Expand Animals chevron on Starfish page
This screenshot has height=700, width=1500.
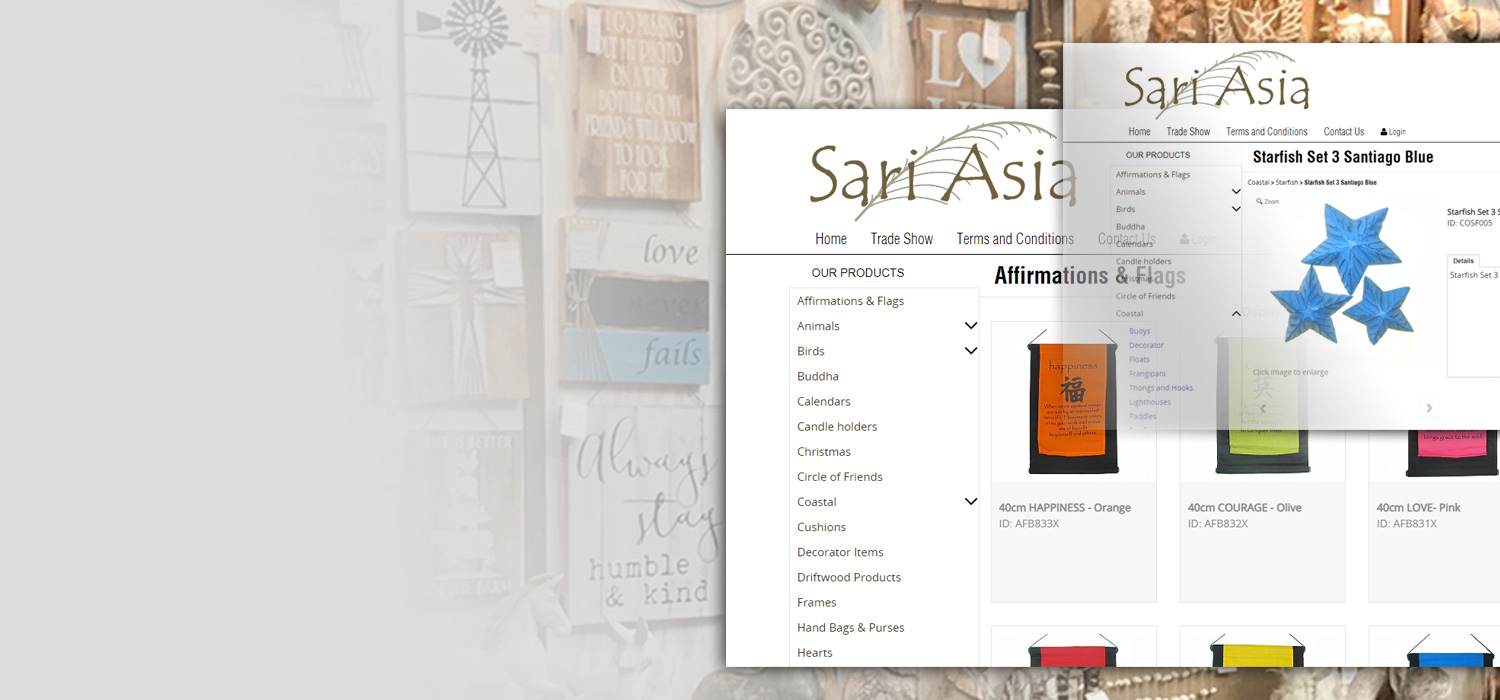tap(1236, 192)
